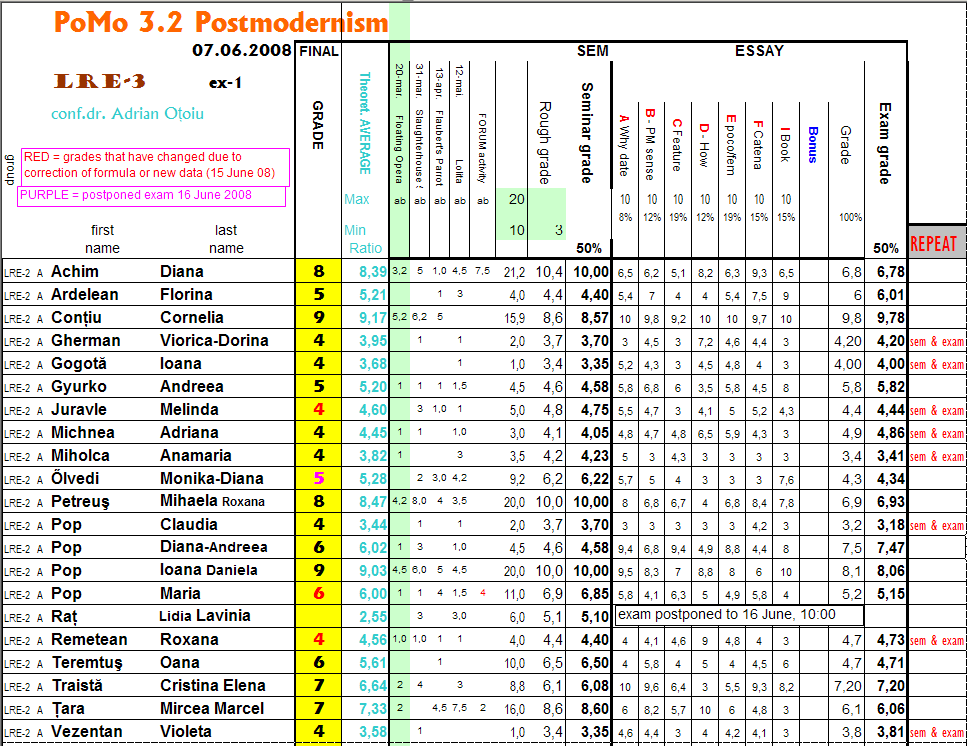The height and width of the screenshot is (746, 967).
Task: Click Pop Ioana's seminar grade '10,00'
Action: 591,571
